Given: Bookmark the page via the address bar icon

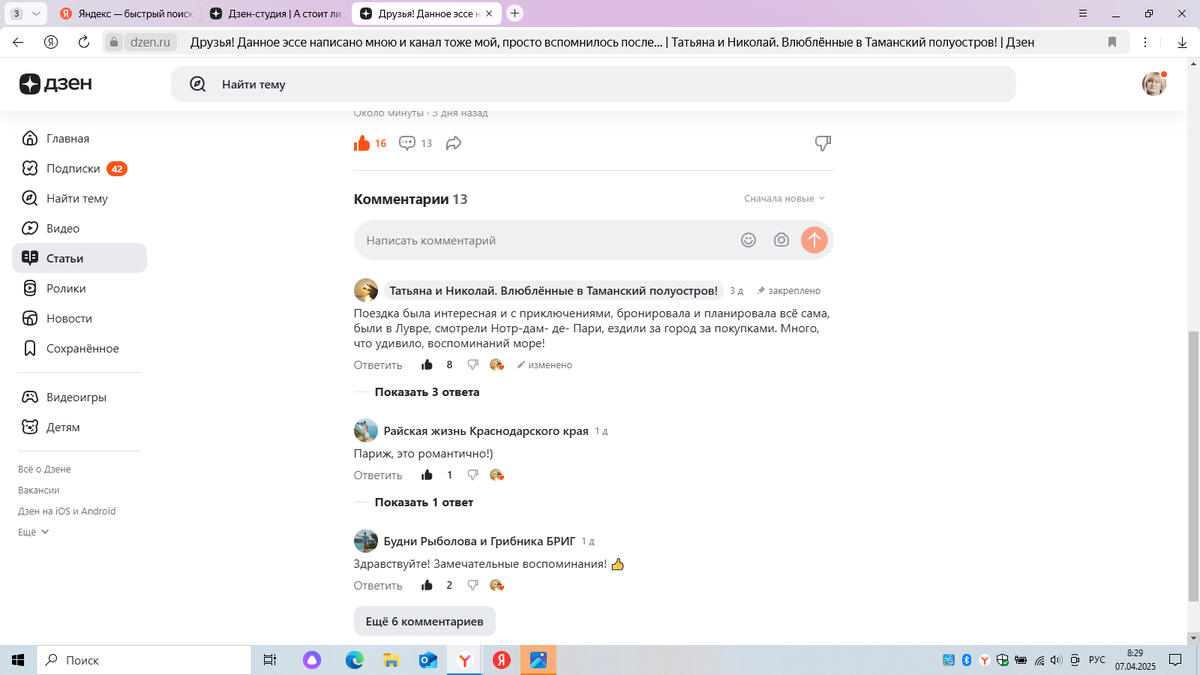Looking at the screenshot, I should 1112,42.
